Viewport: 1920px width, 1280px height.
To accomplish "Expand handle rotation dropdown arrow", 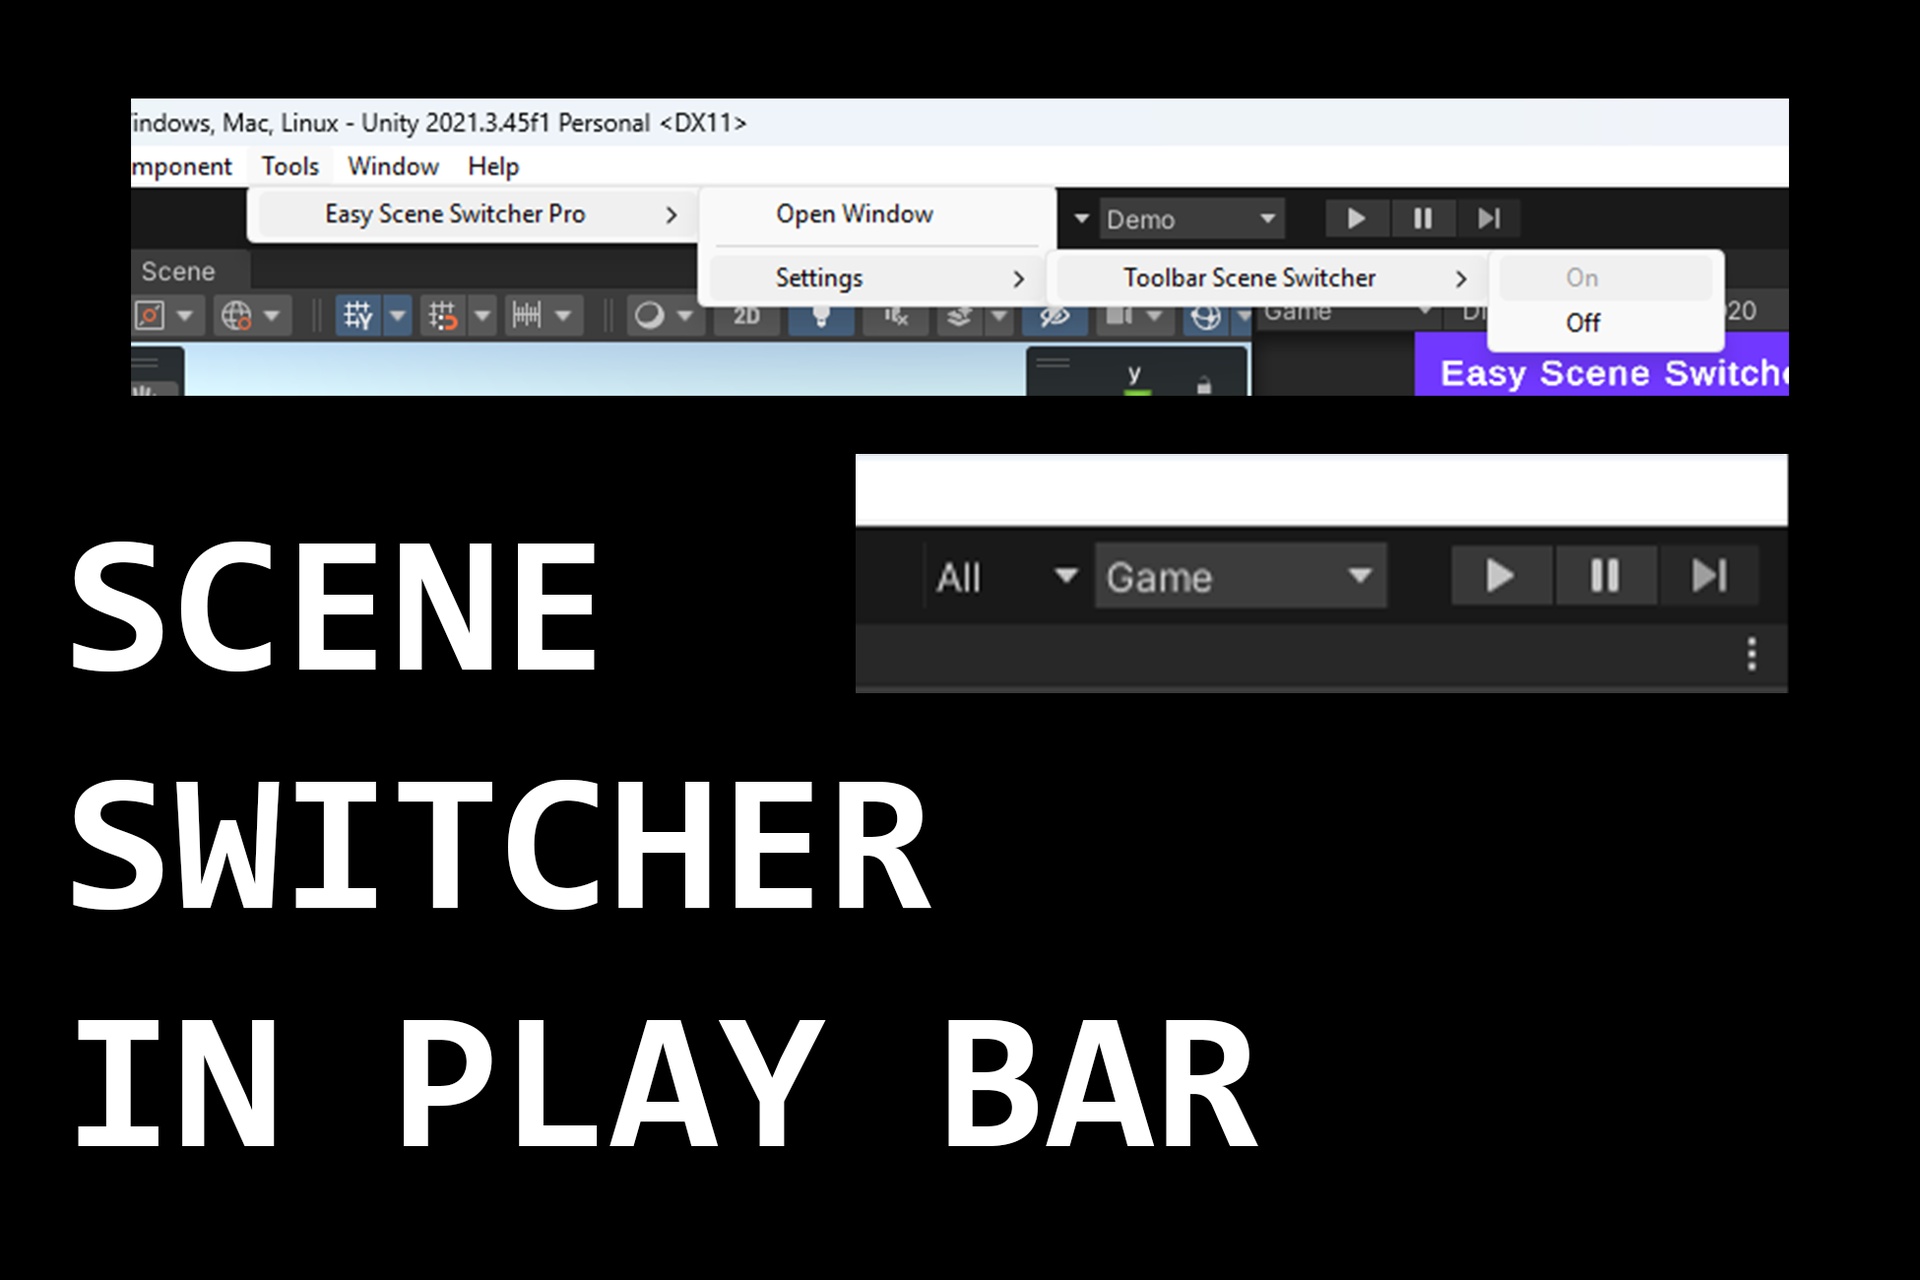I will pyautogui.click(x=272, y=316).
